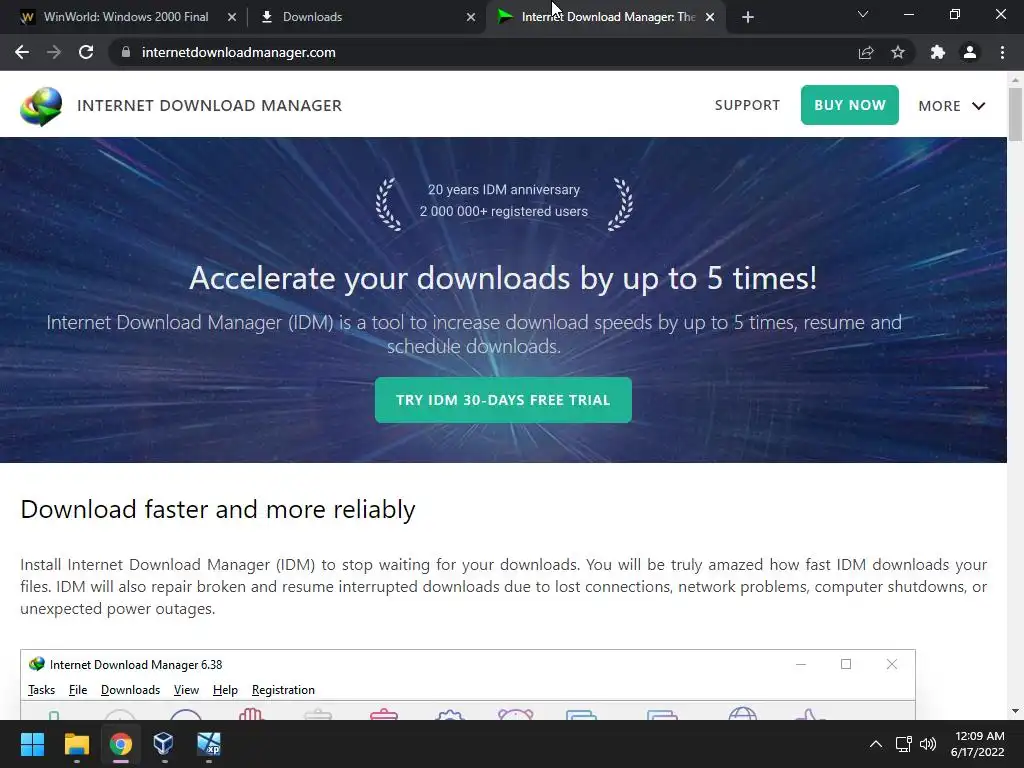
Task: Open the clock showing 12:09 AM
Action: [x=978, y=744]
